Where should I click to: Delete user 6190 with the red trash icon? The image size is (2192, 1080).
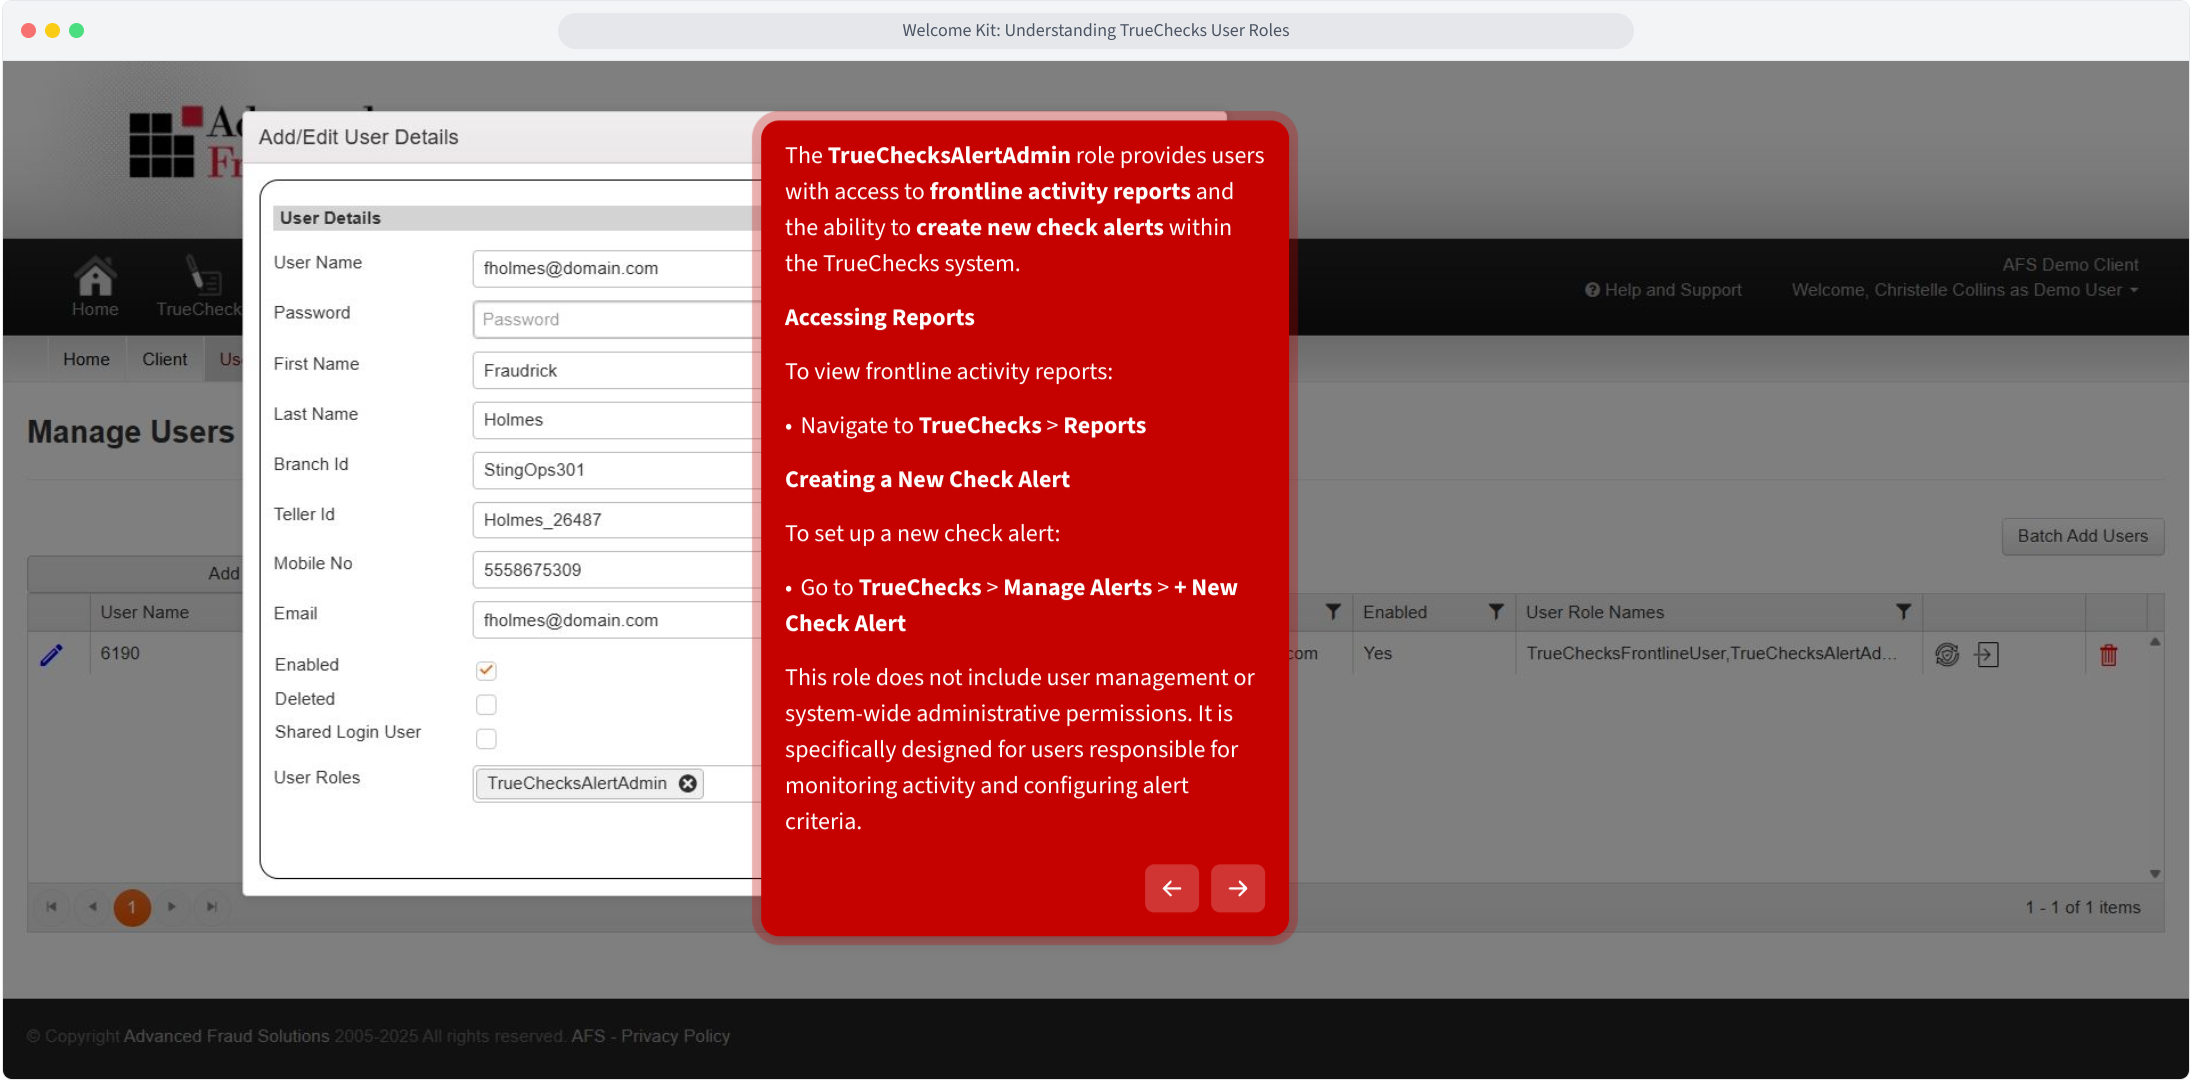point(2109,655)
